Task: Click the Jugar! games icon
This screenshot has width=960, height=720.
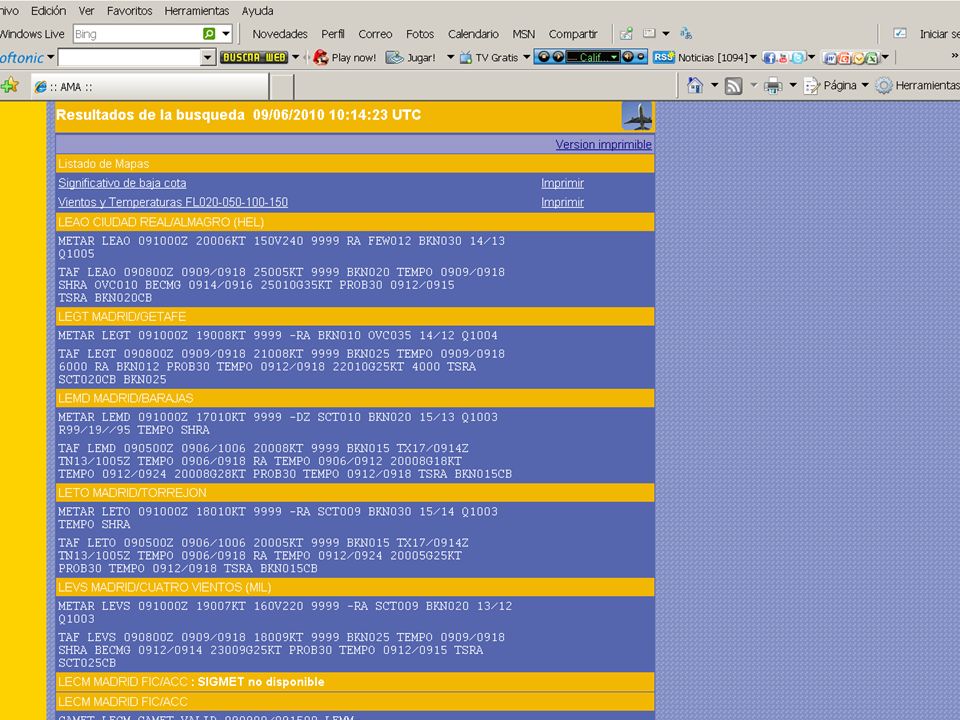Action: [394, 58]
